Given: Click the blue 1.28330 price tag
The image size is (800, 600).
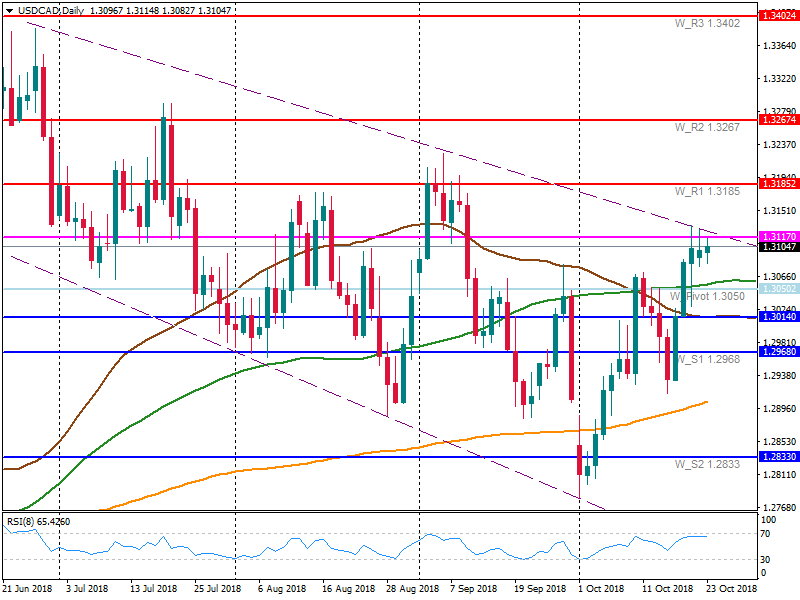Looking at the screenshot, I should [777, 456].
